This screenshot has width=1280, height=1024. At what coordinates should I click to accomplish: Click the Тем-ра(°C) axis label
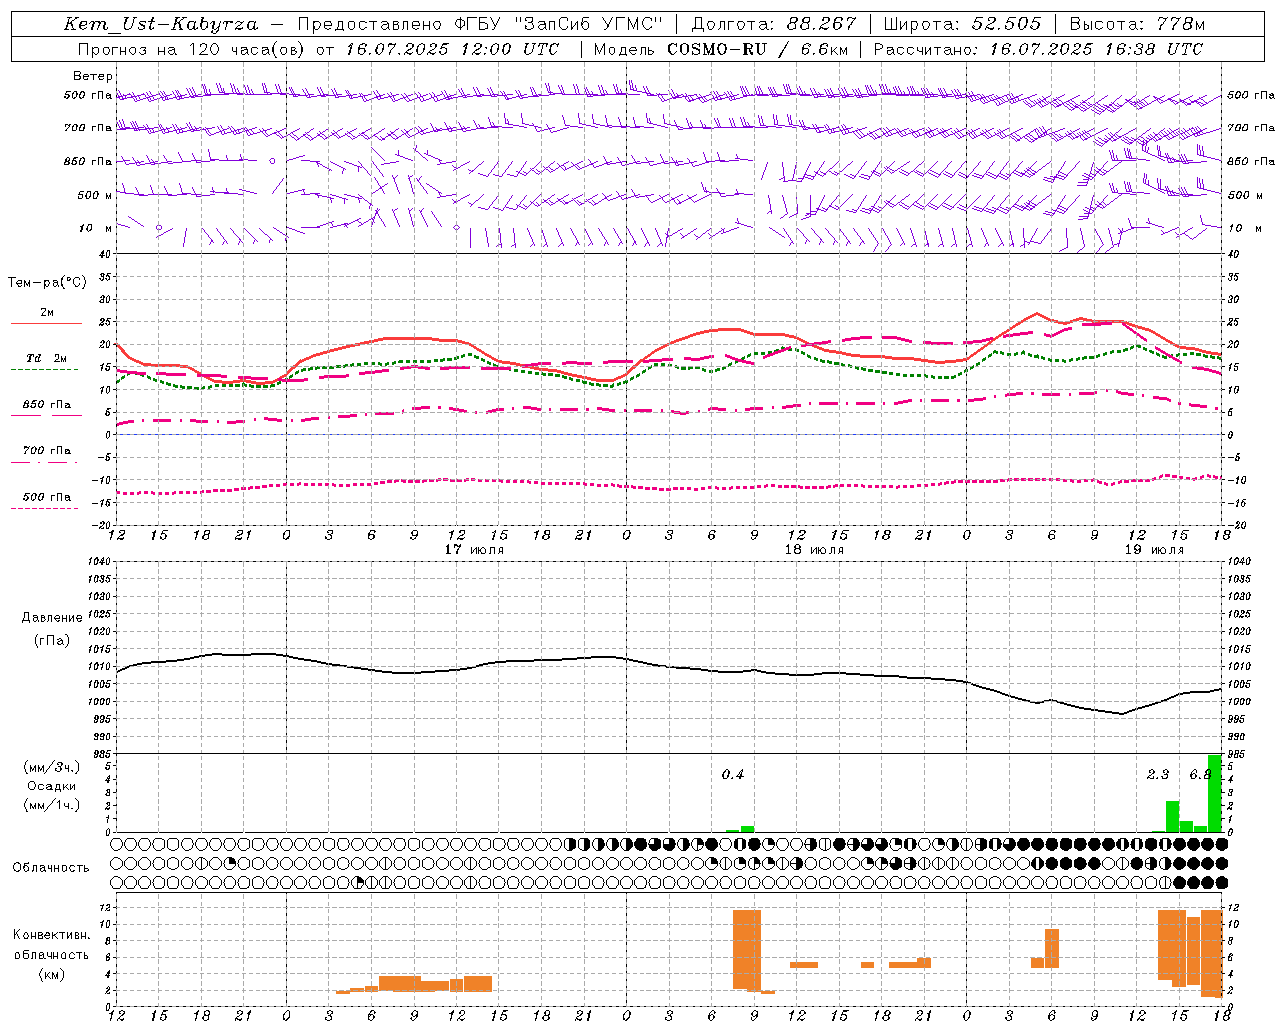click(x=47, y=283)
